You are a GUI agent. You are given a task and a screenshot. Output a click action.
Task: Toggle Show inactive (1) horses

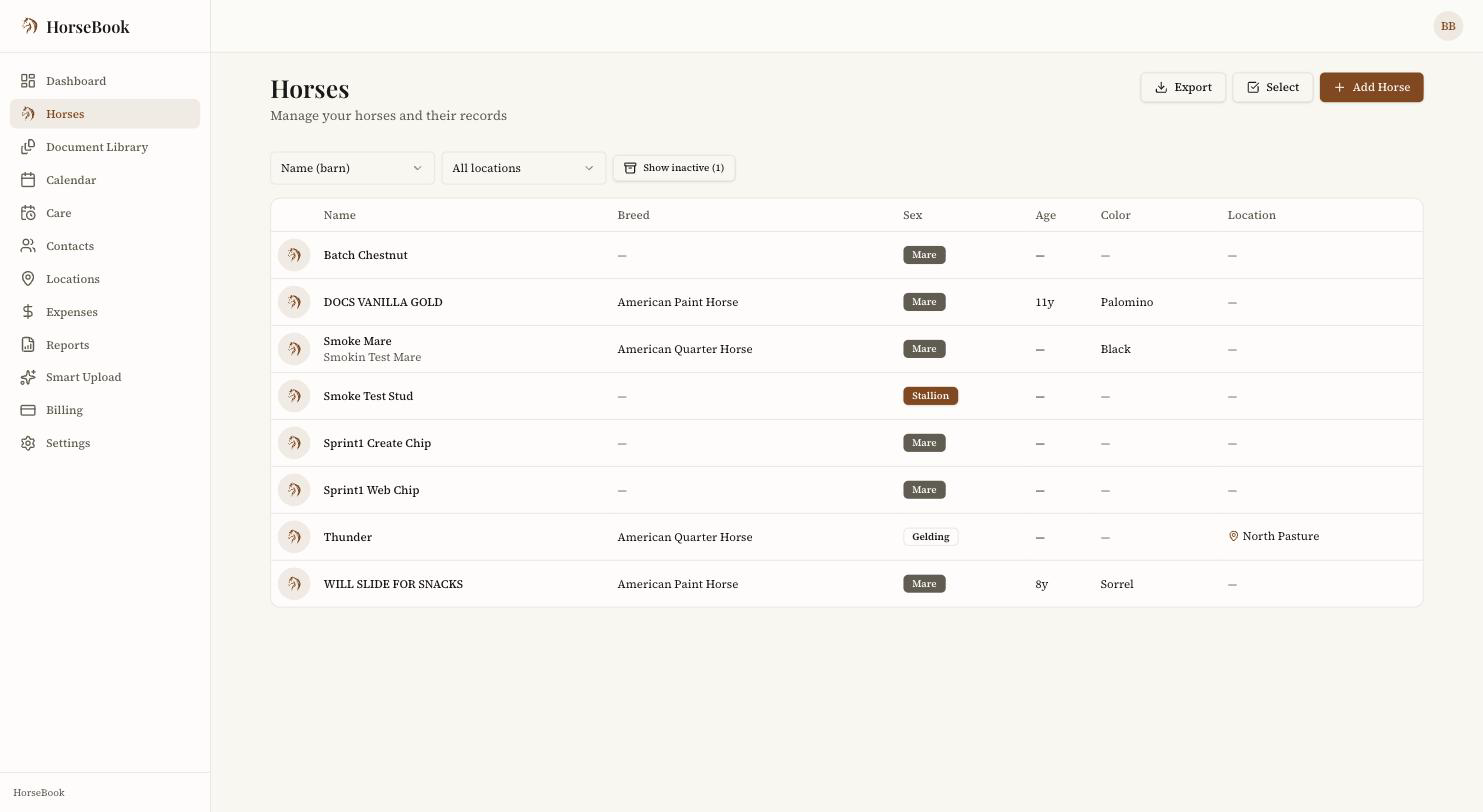pos(674,168)
